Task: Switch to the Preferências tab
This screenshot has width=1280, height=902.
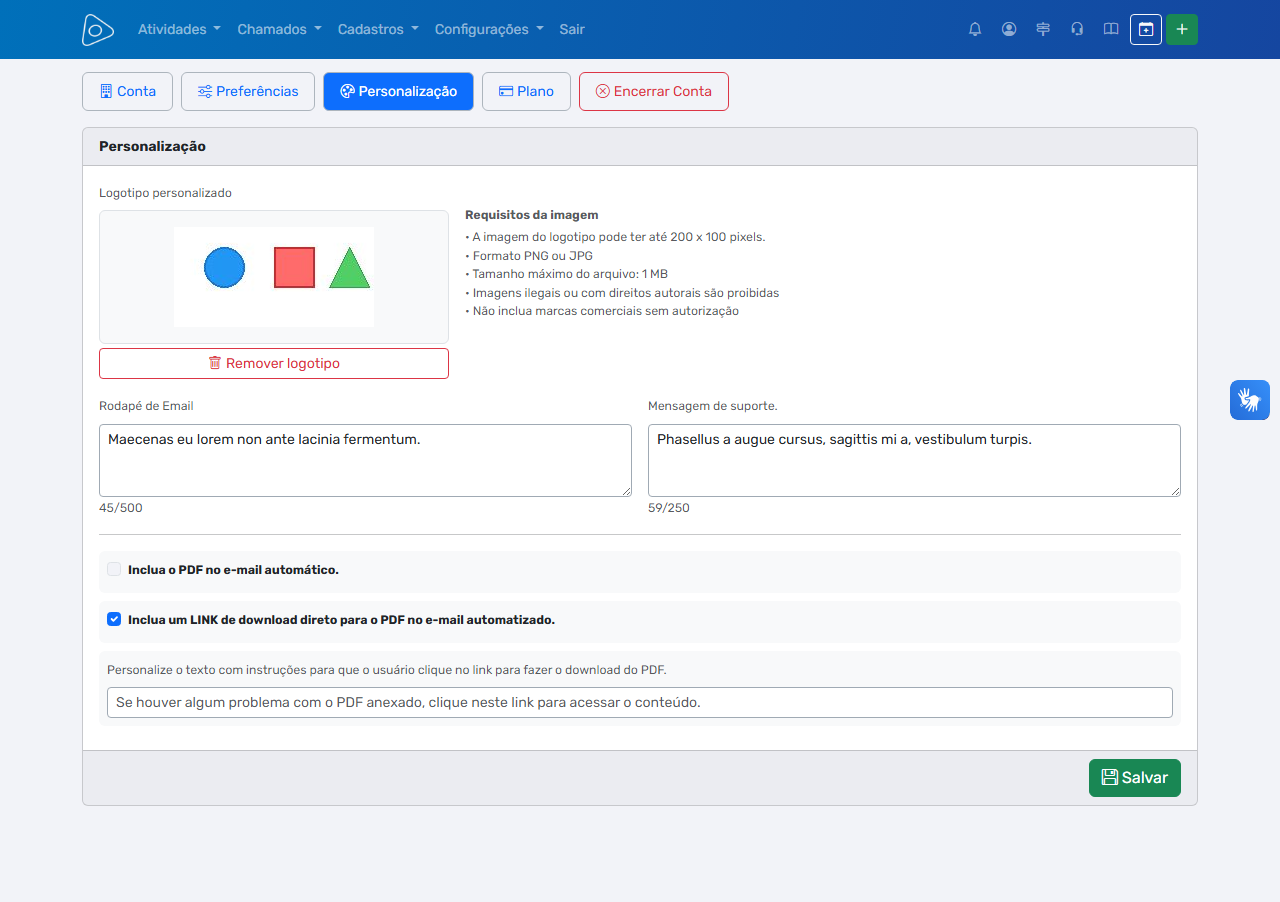Action: (x=248, y=91)
